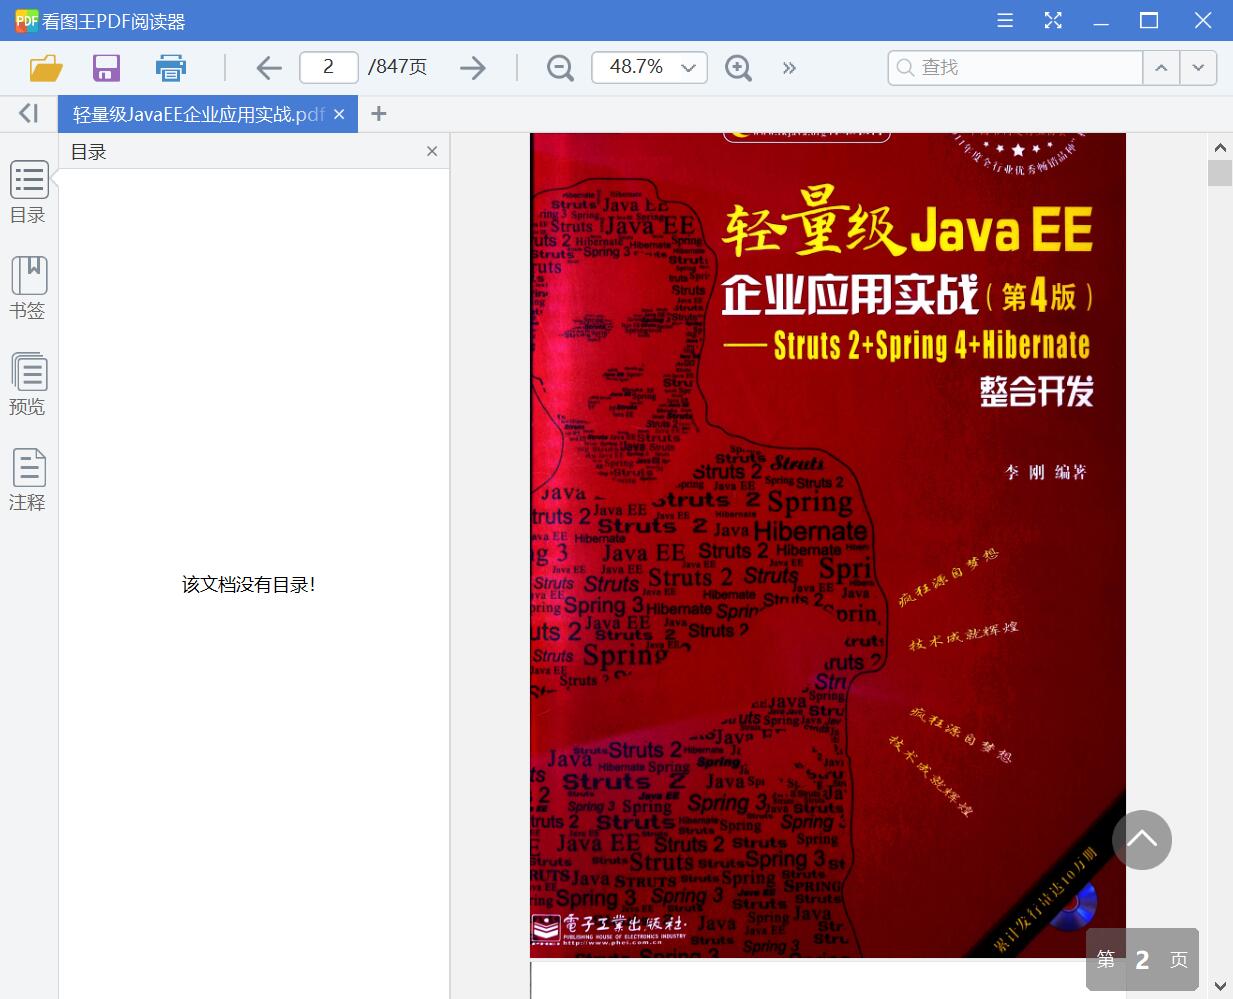Click the page number field
This screenshot has width=1233, height=999.
point(329,67)
